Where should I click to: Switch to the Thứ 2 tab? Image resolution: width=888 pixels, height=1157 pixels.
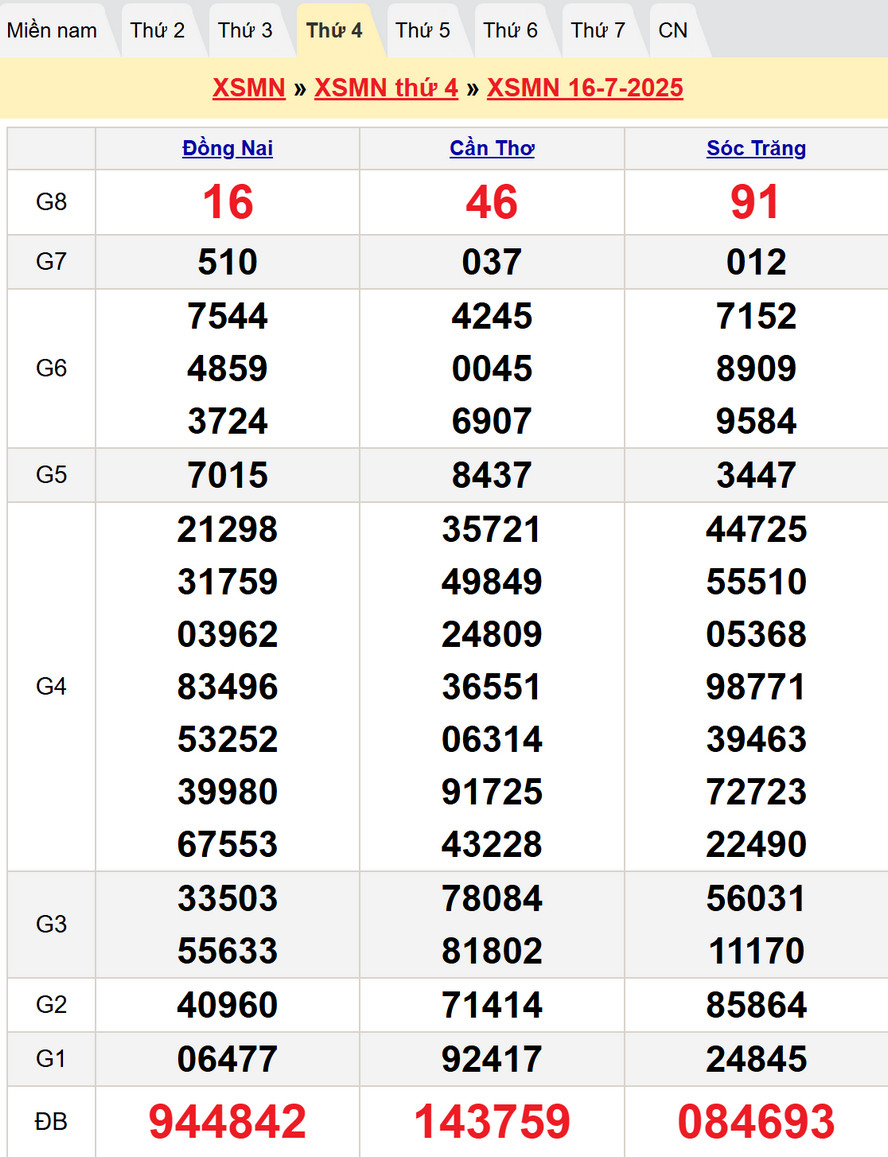(158, 30)
